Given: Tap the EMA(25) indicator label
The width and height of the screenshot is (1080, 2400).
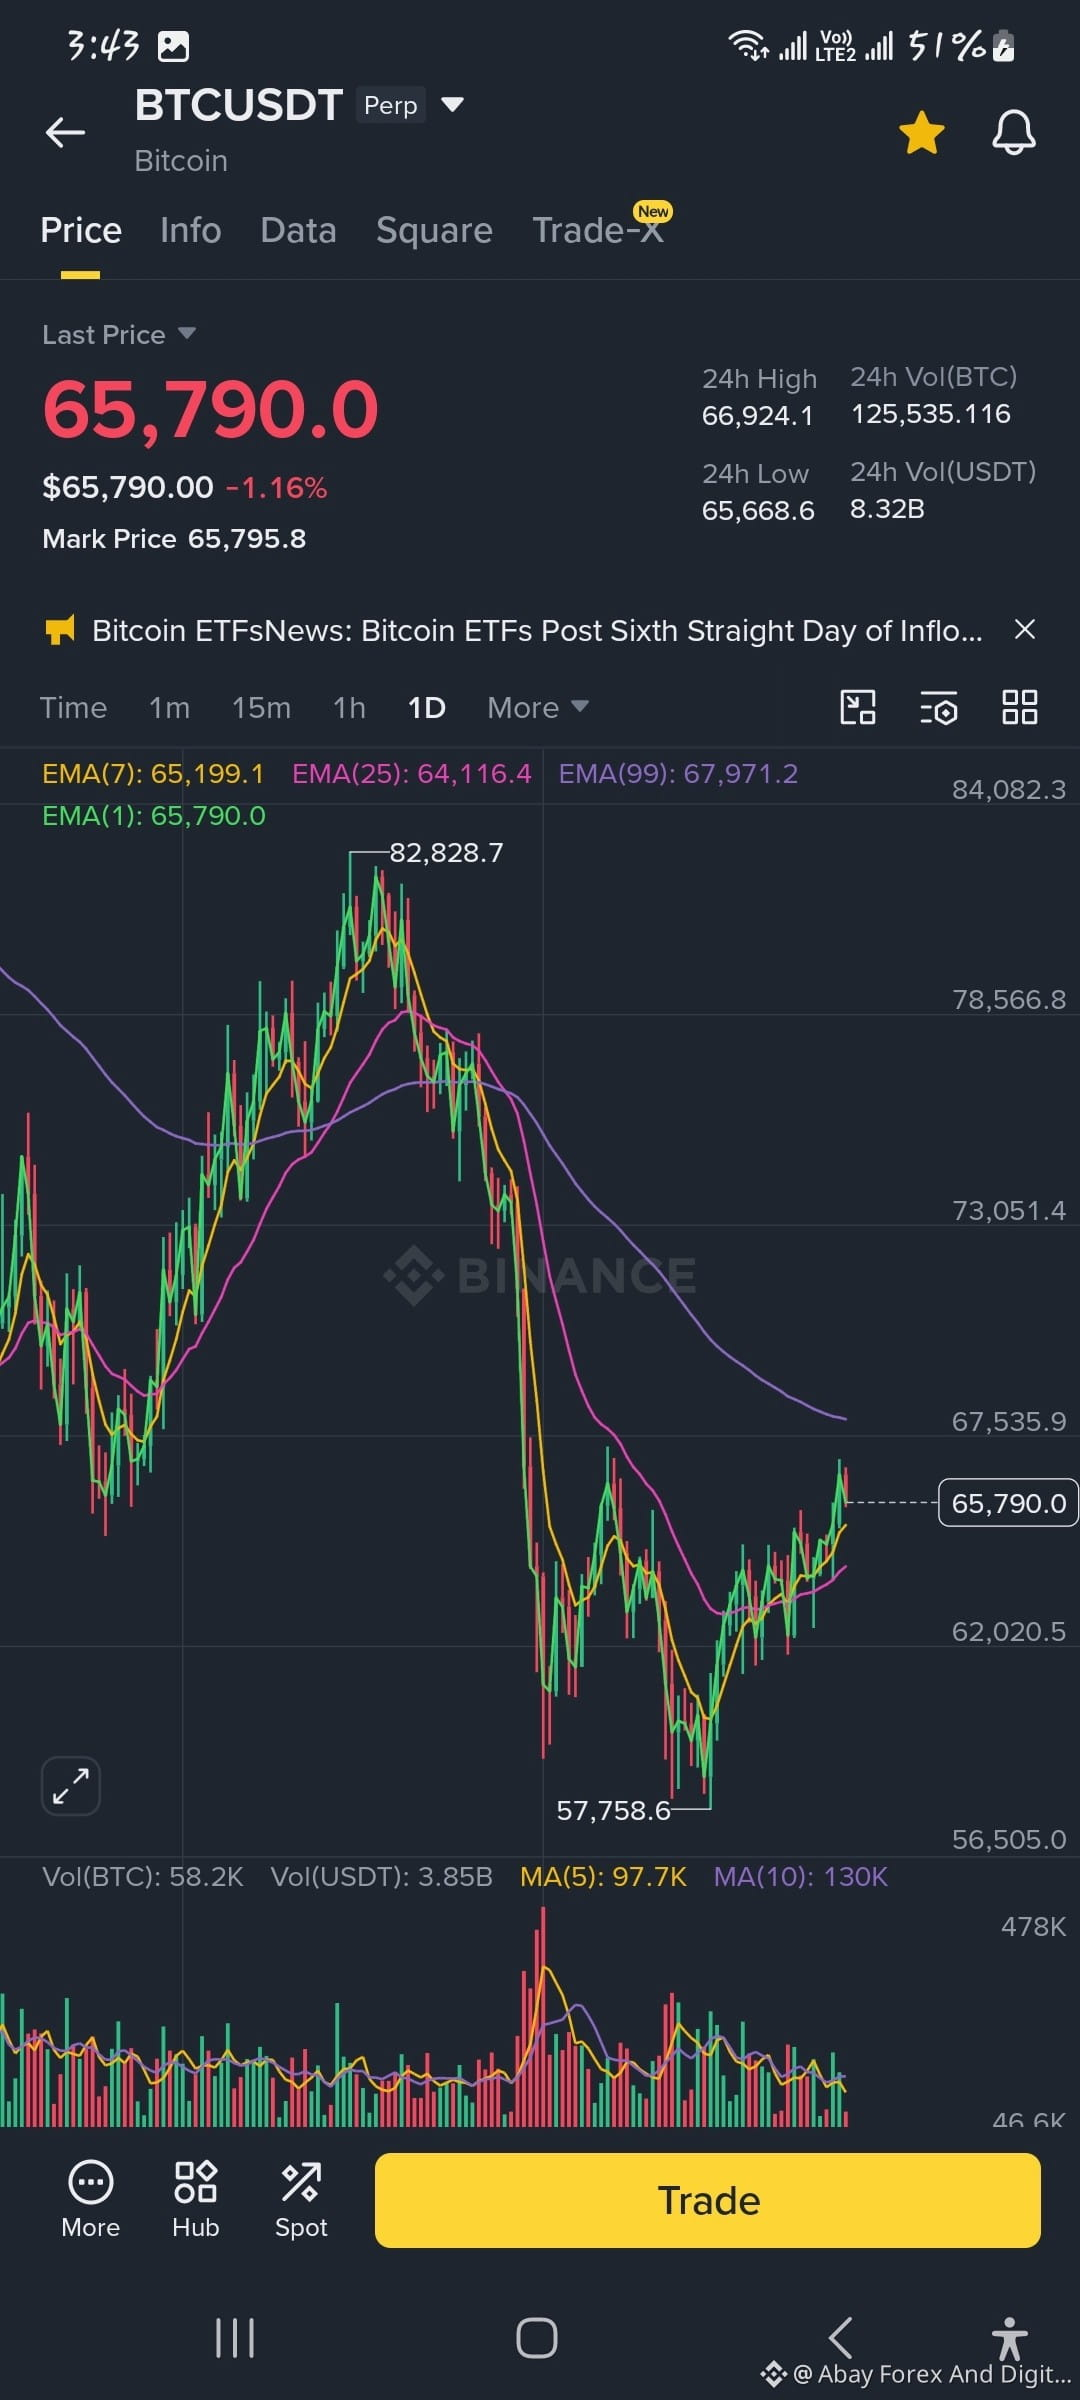Looking at the screenshot, I should [x=411, y=773].
